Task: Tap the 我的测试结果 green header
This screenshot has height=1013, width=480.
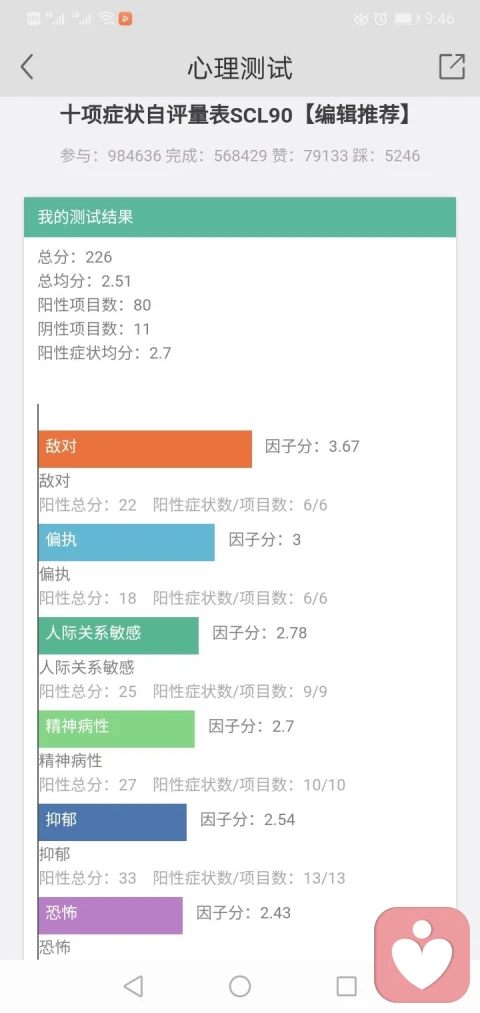Action: [240, 217]
